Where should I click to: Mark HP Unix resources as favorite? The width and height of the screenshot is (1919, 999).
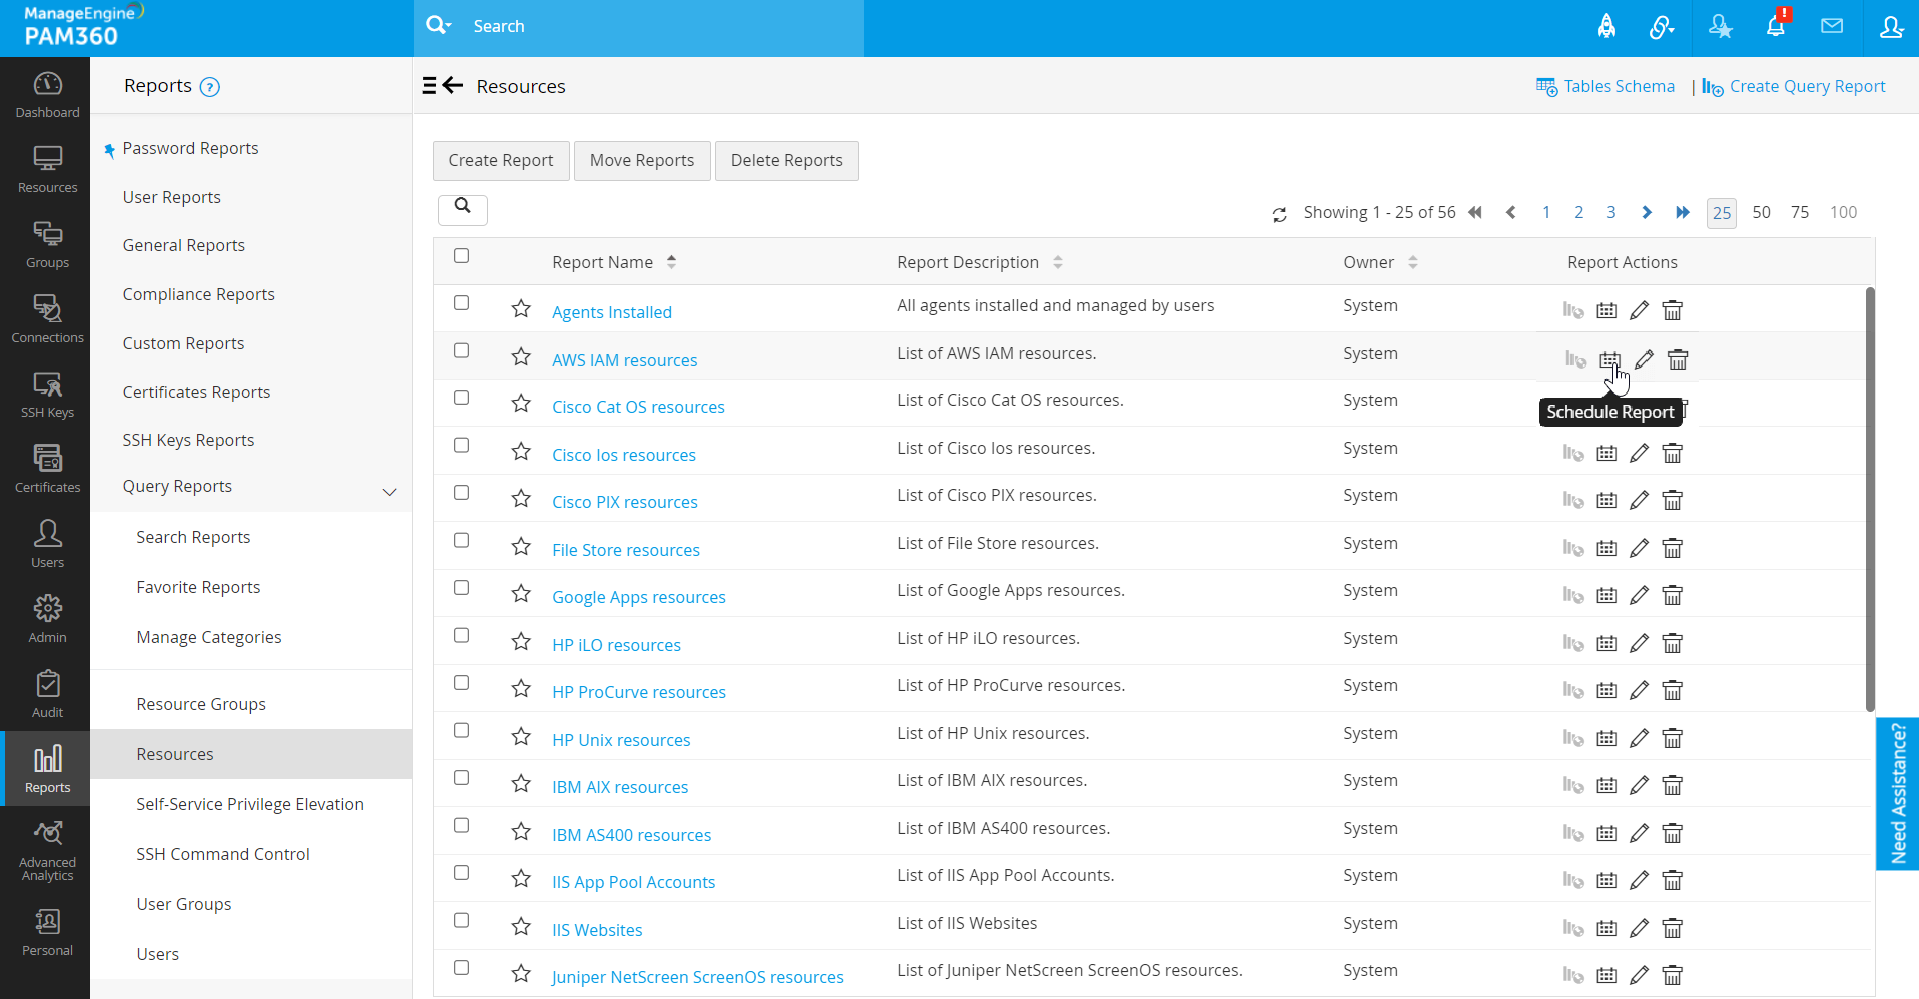click(521, 737)
